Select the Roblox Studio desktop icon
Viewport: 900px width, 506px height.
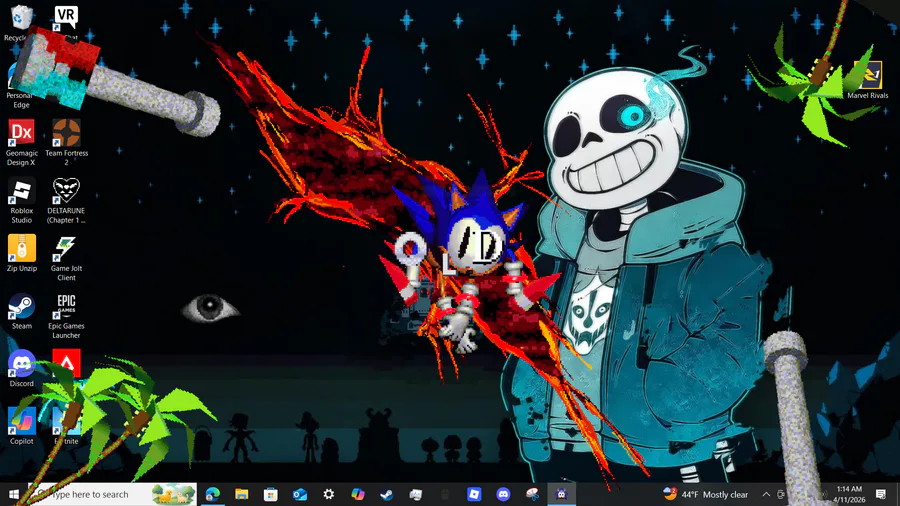tap(21, 200)
